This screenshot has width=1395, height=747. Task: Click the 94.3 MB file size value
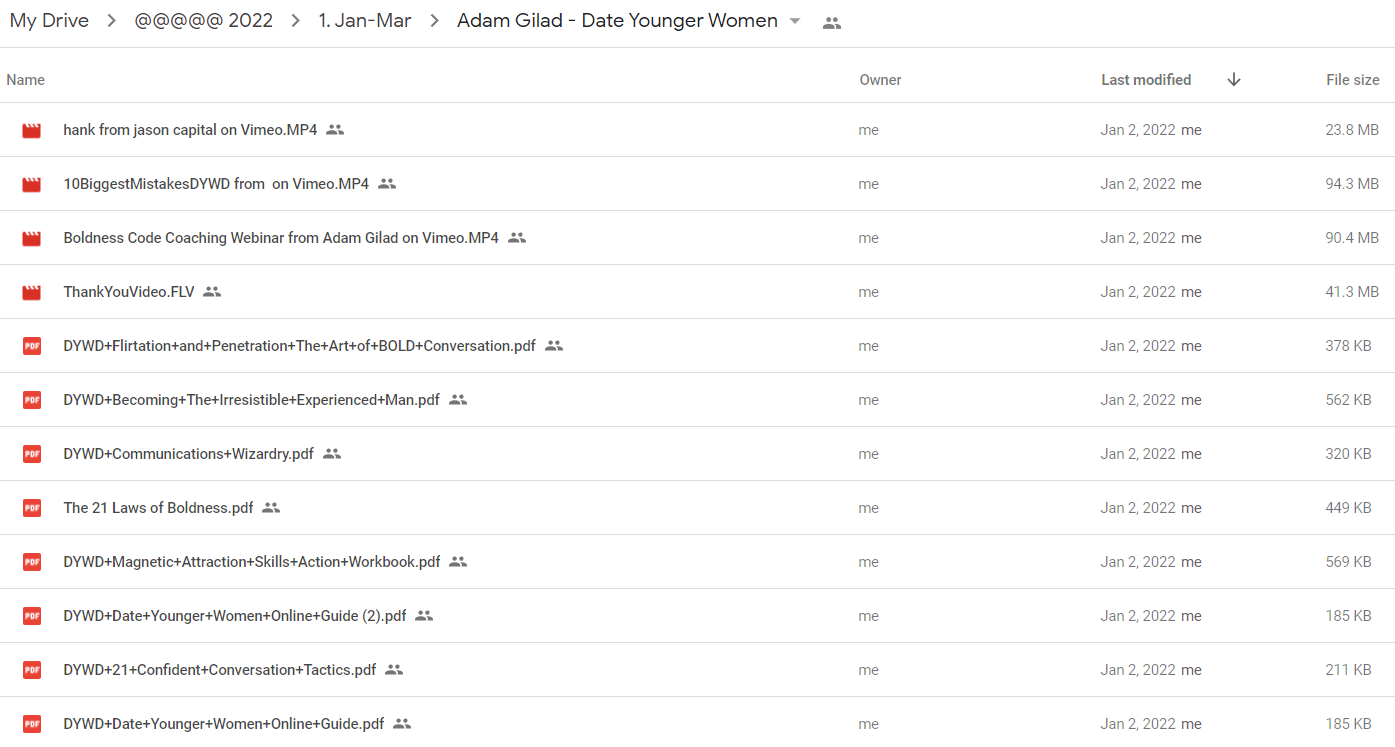pos(1352,184)
